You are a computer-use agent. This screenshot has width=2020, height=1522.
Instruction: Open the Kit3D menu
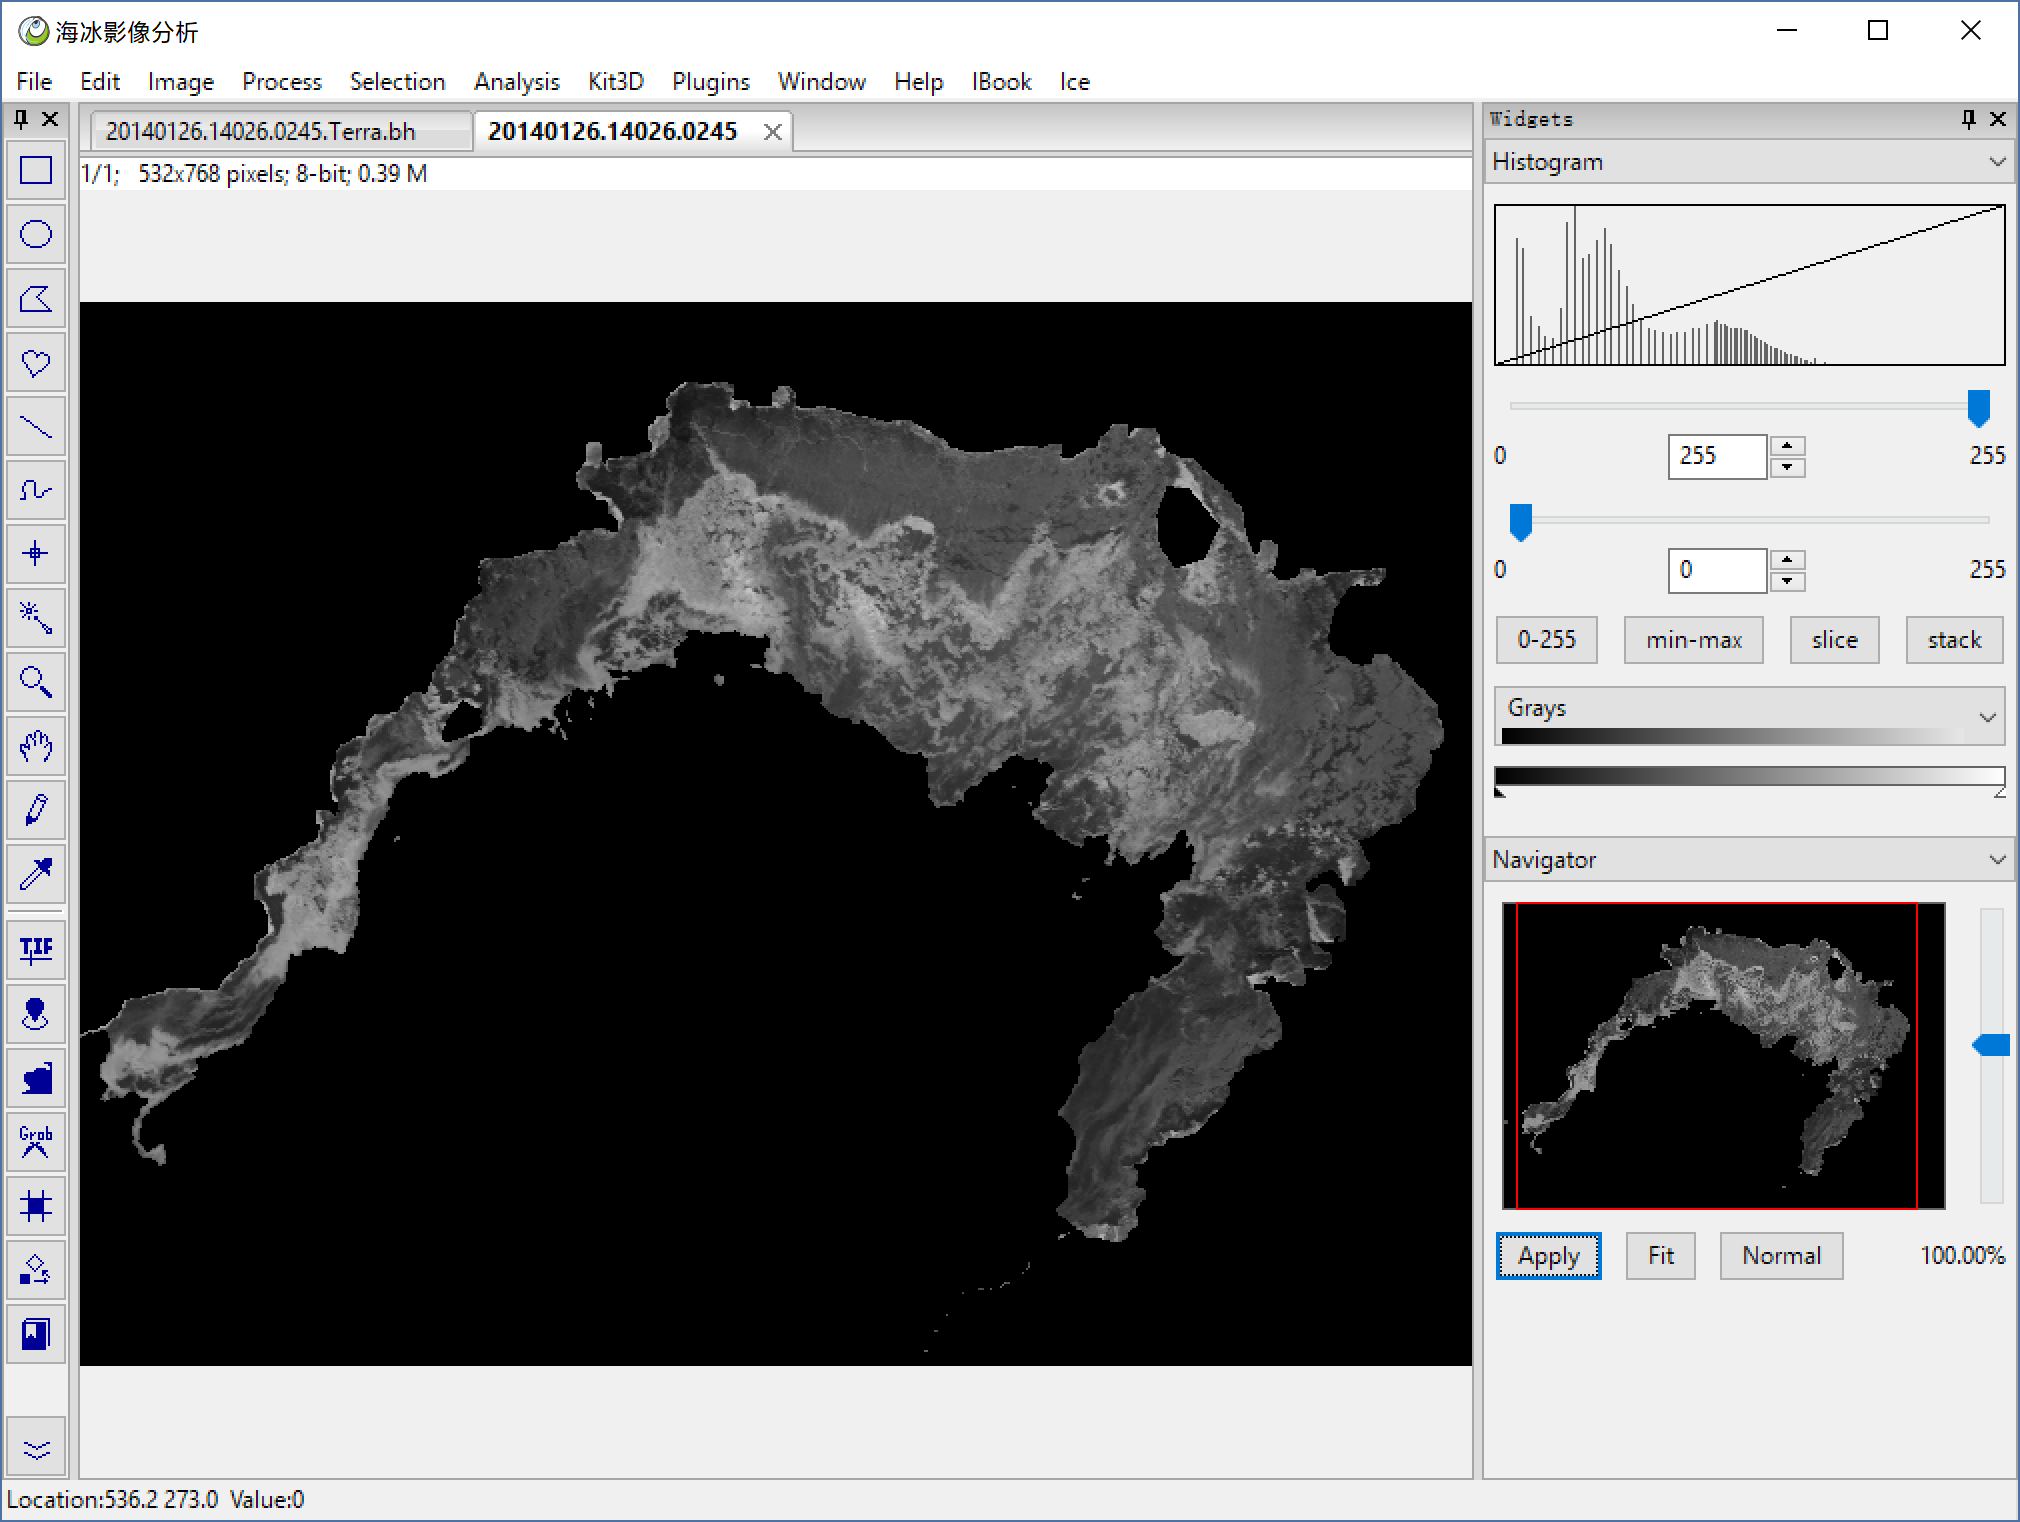615,82
